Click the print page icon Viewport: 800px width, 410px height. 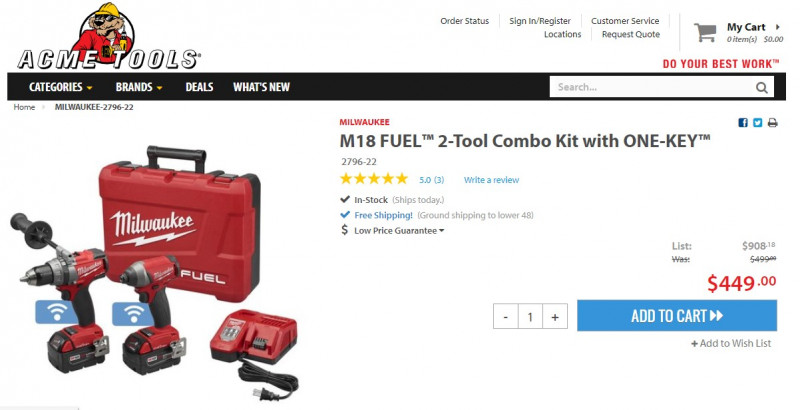[772, 122]
